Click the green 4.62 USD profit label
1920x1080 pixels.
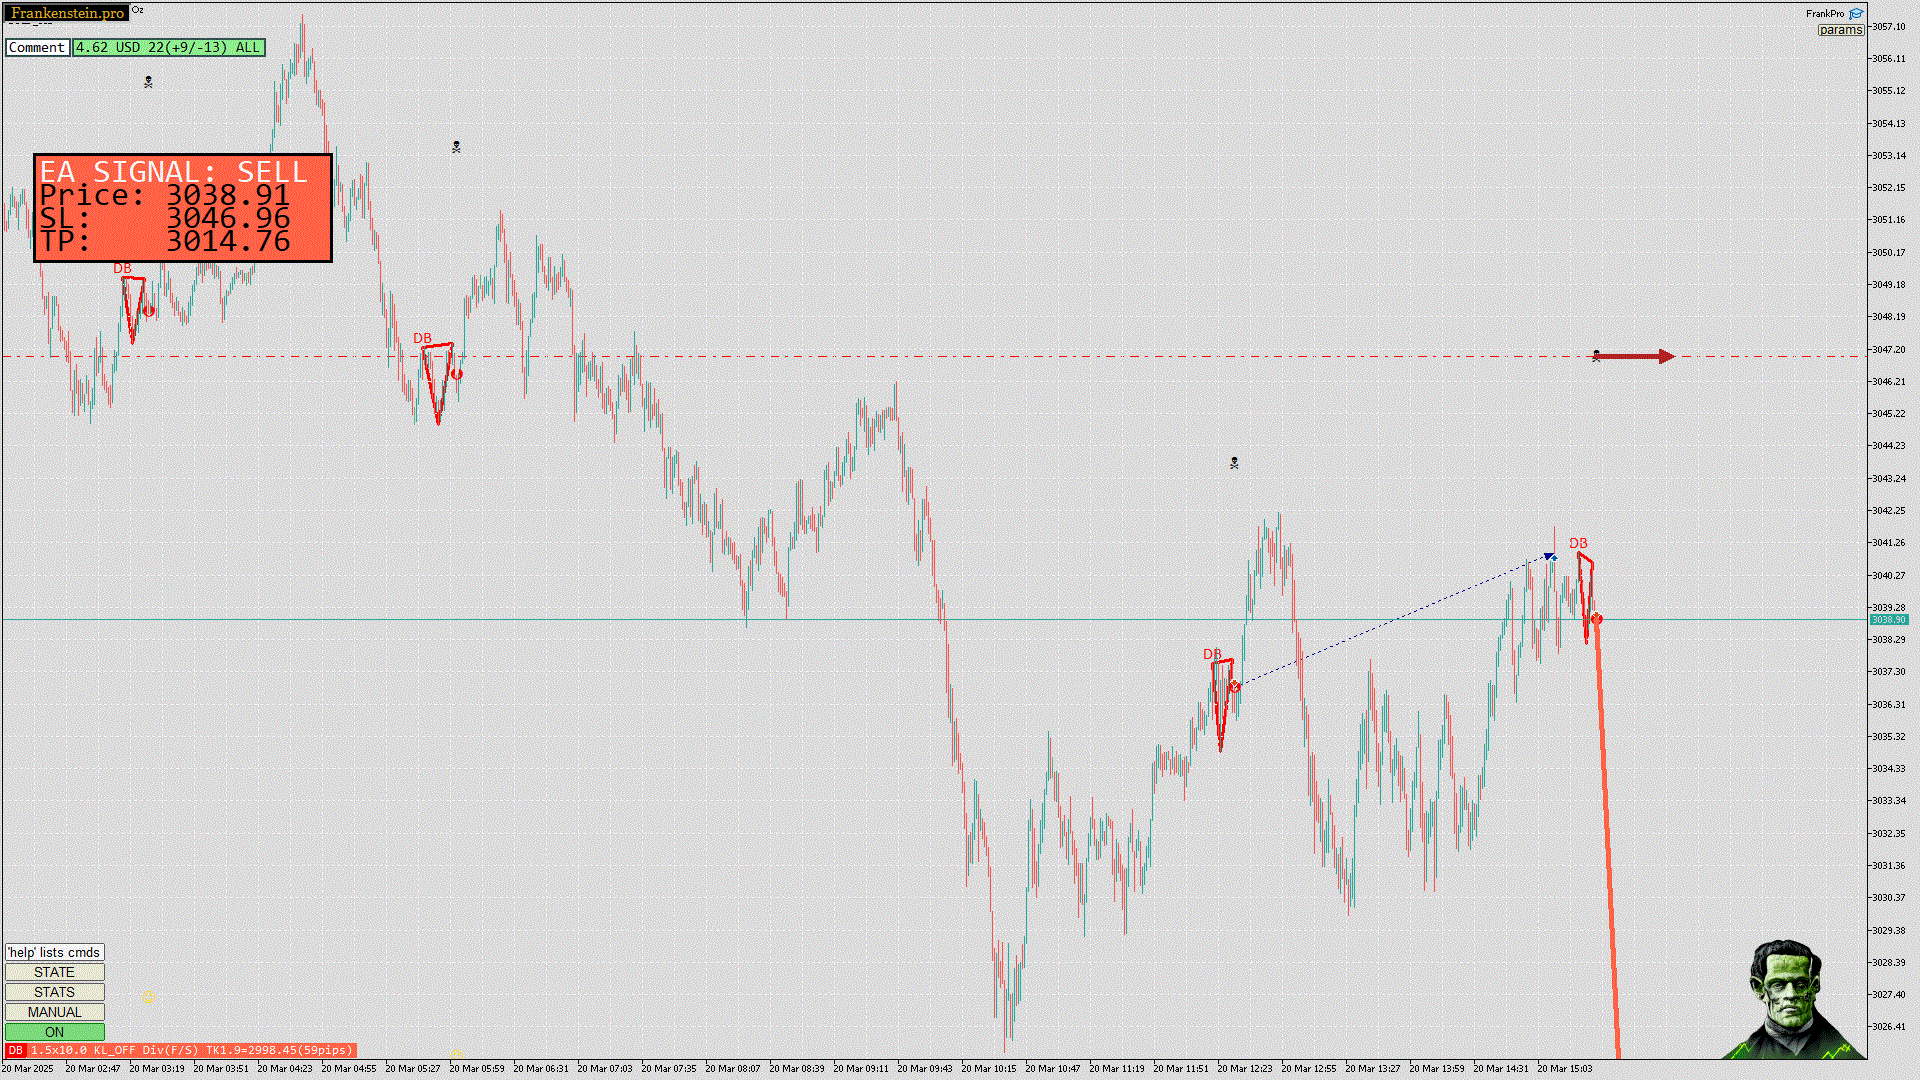[x=168, y=47]
